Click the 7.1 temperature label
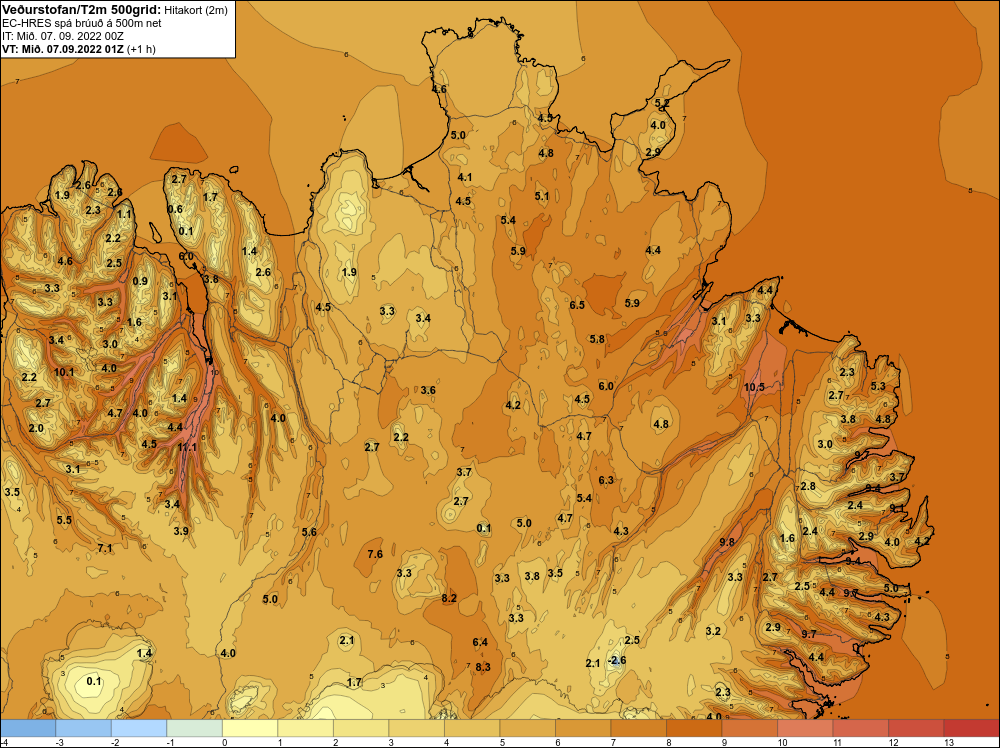 105,548
